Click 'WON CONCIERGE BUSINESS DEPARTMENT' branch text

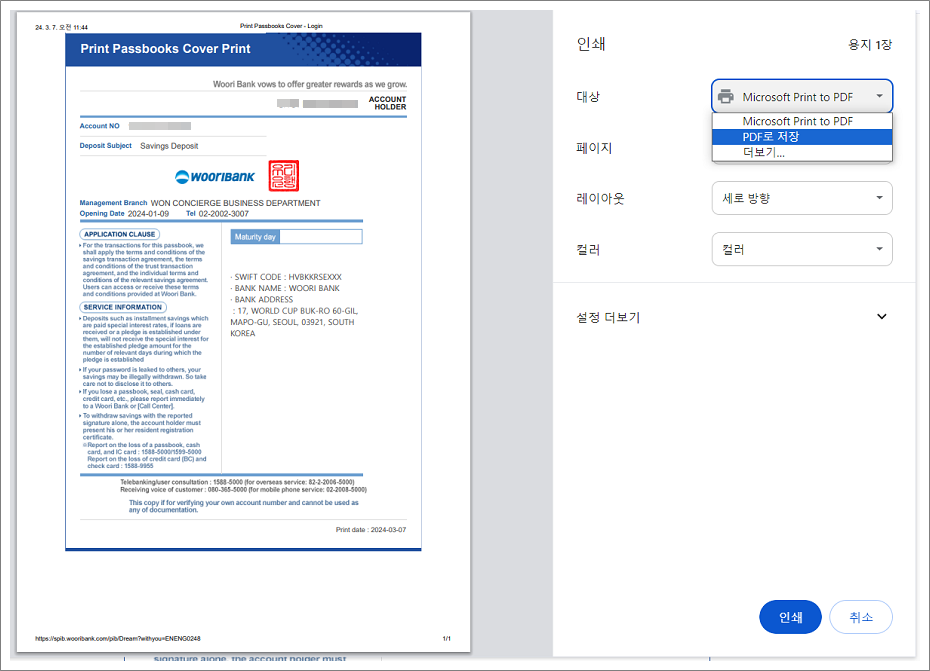click(x=235, y=203)
